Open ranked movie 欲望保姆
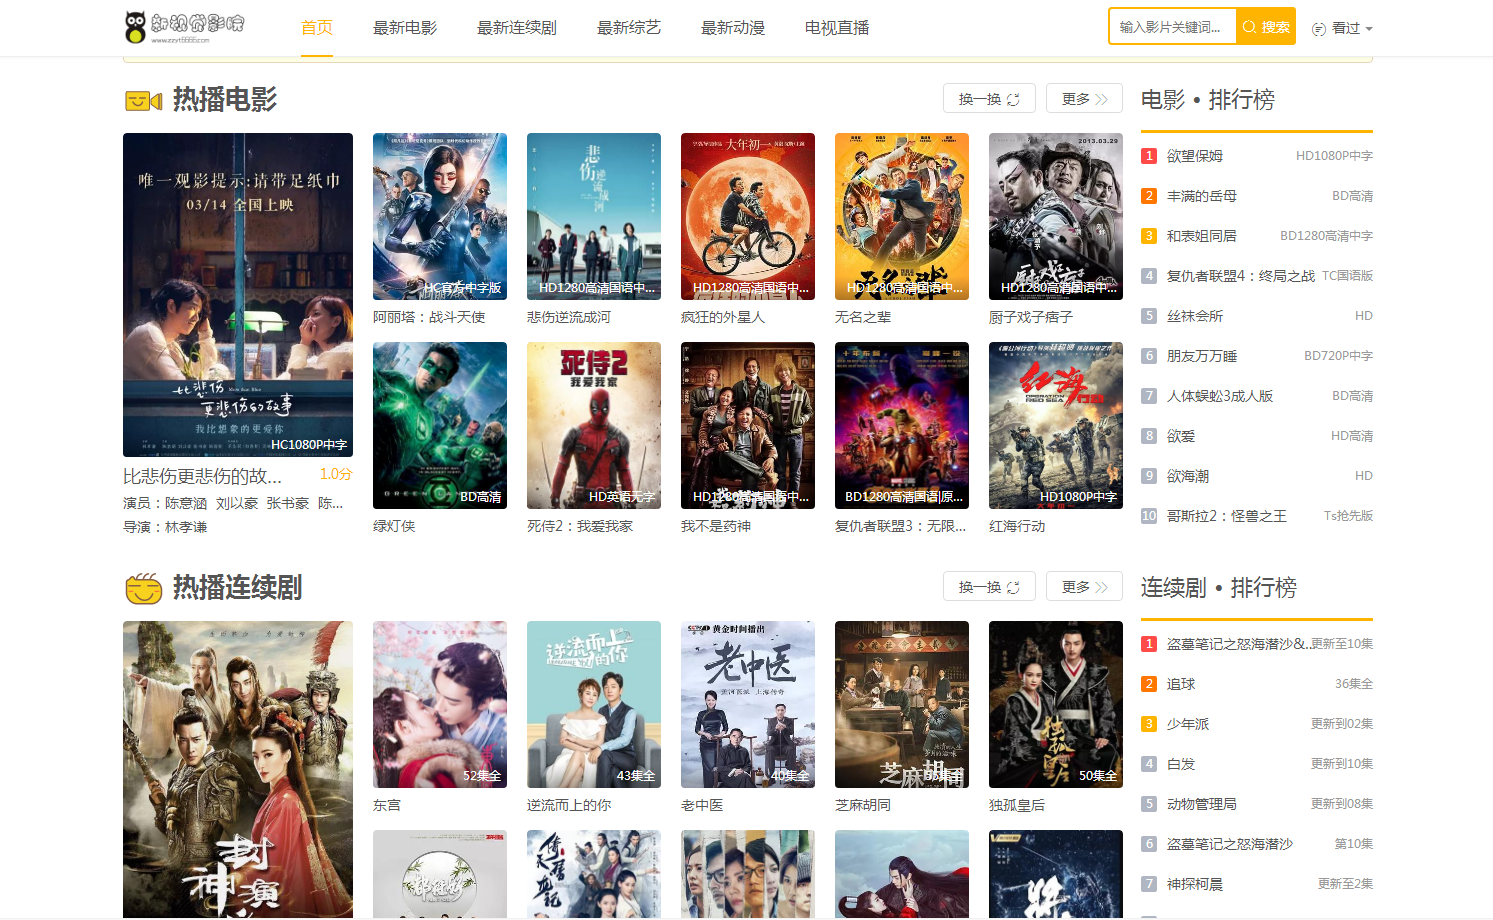The height and width of the screenshot is (920, 1493). (1195, 156)
